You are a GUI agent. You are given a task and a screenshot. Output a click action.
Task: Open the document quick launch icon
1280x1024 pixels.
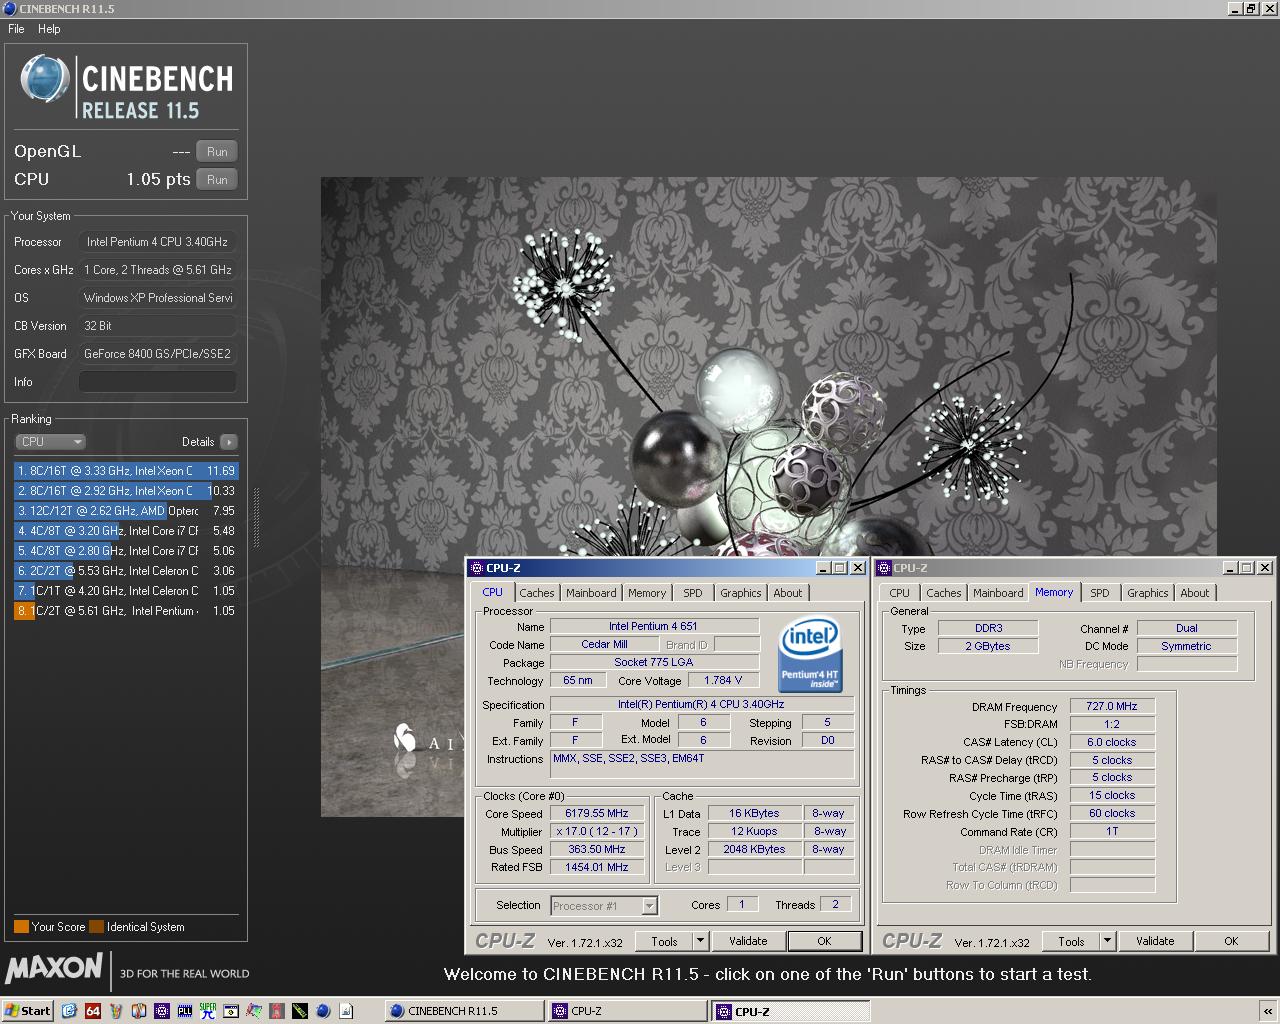coord(346,1011)
